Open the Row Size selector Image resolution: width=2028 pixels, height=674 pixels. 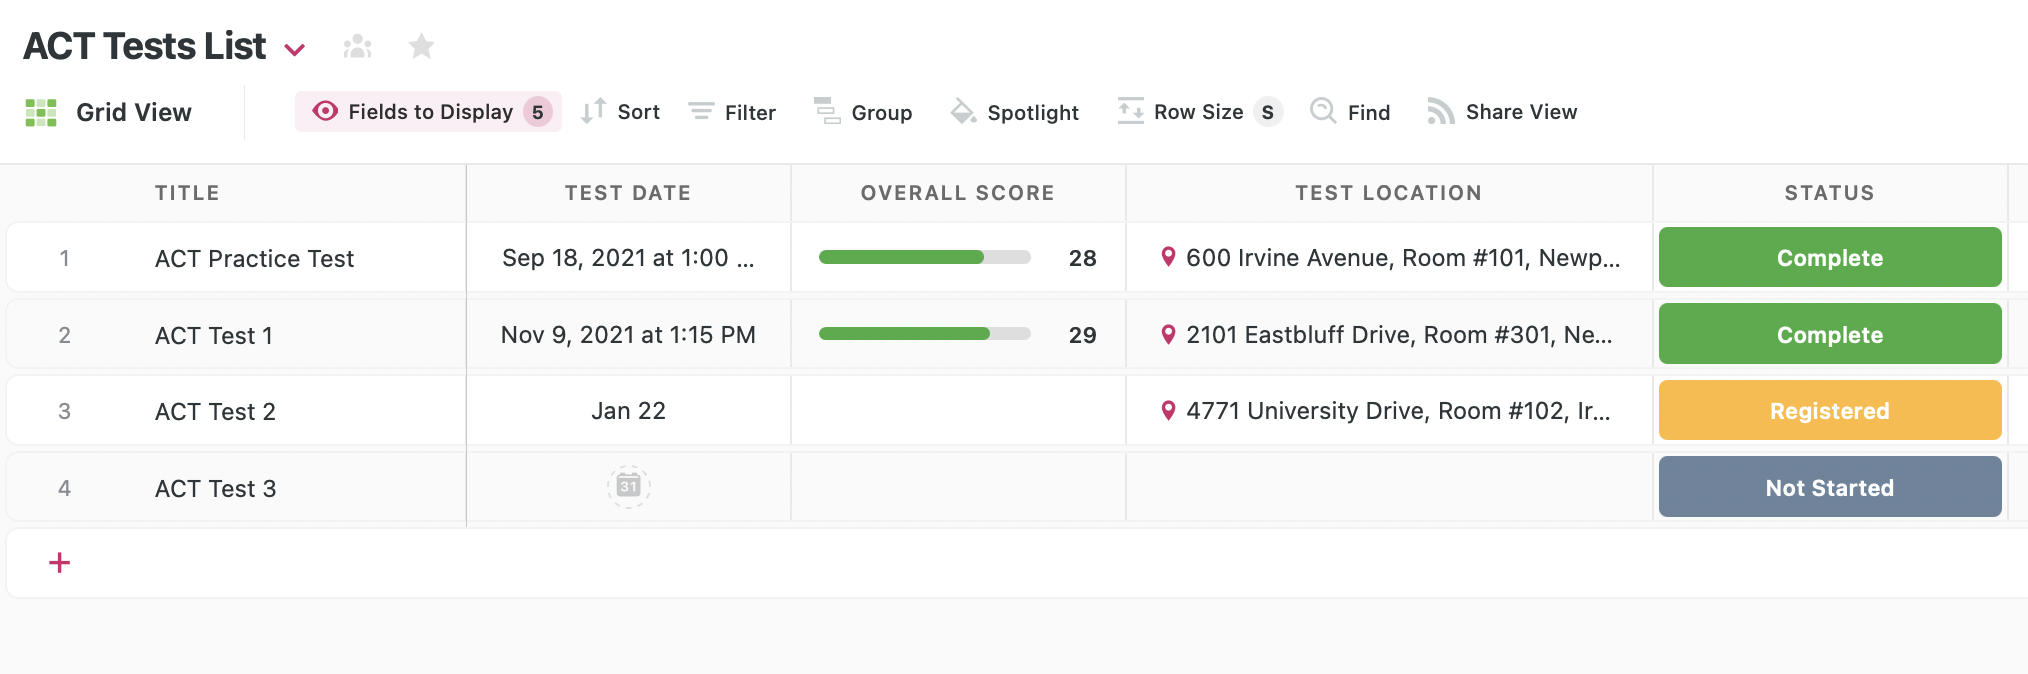1199,112
